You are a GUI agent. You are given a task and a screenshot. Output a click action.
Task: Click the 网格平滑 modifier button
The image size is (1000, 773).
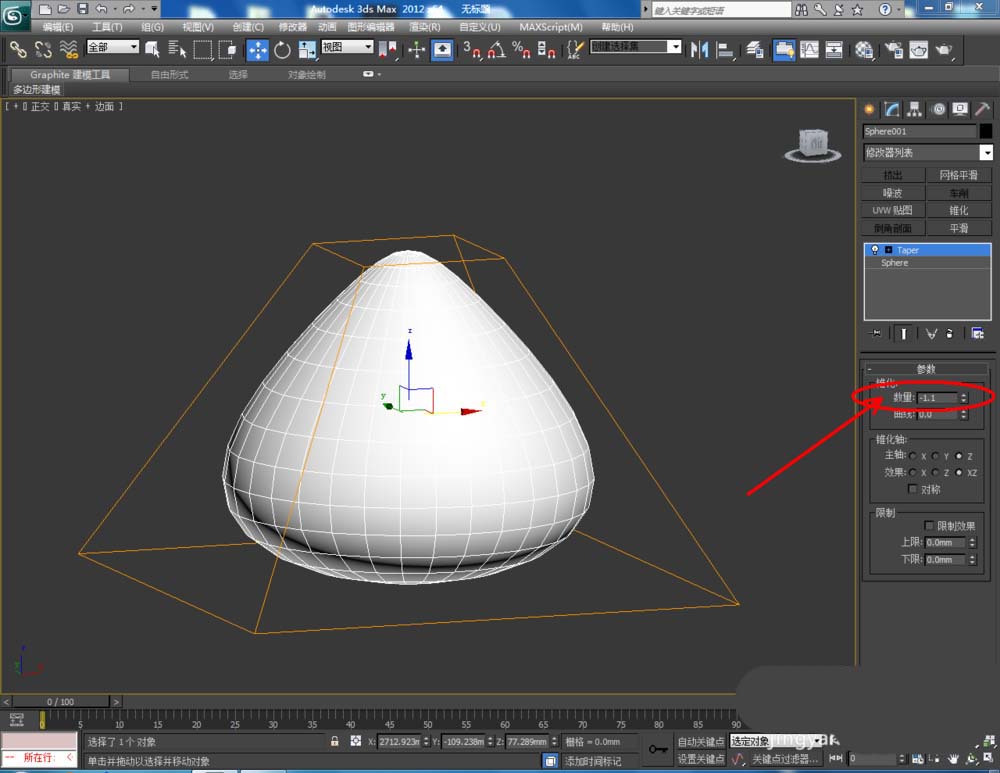pyautogui.click(x=958, y=175)
